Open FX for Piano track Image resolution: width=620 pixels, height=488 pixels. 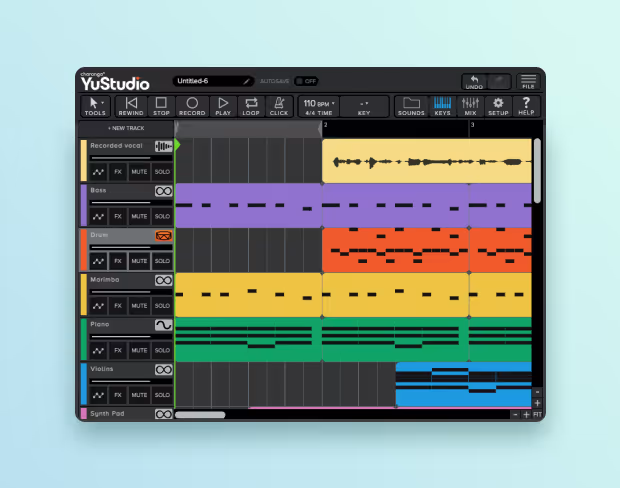click(118, 350)
